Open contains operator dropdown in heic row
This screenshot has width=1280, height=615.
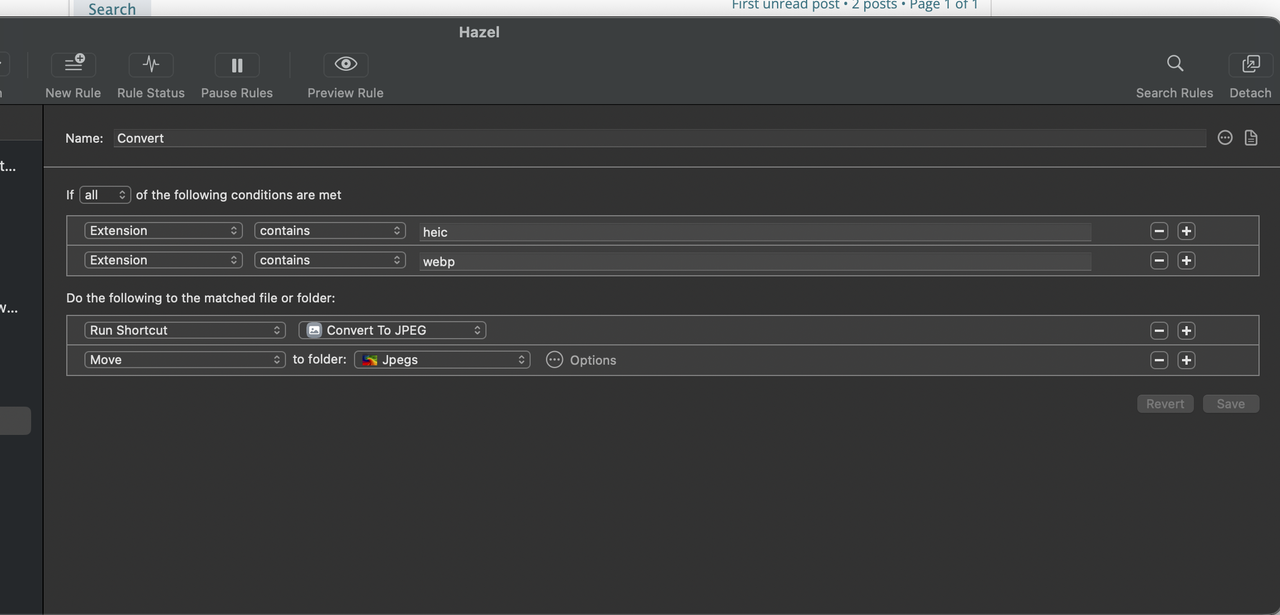[330, 231]
